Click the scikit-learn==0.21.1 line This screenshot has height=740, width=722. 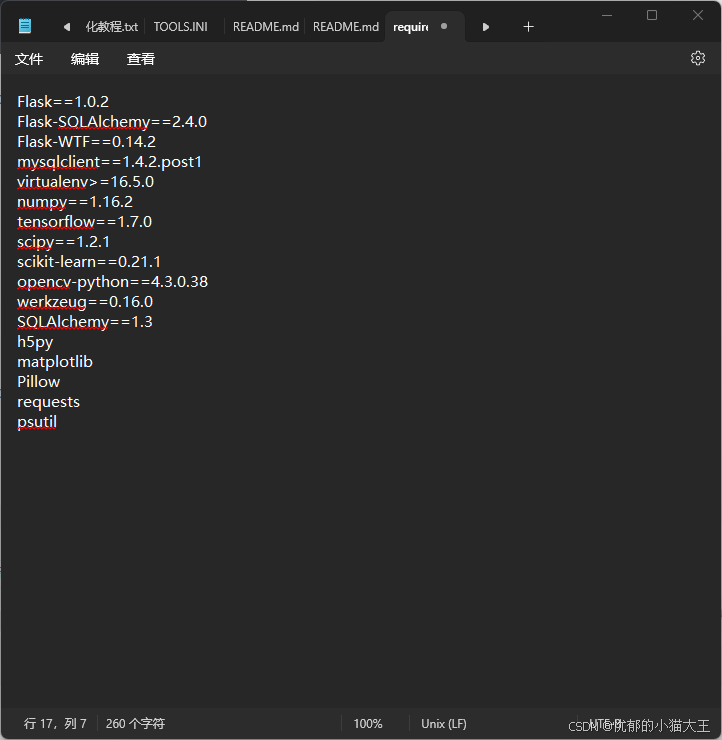pyautogui.click(x=89, y=261)
